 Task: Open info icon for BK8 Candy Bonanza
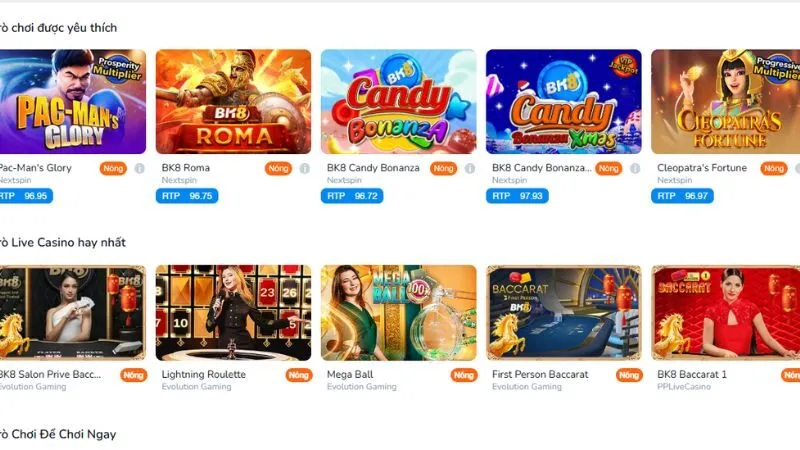(470, 168)
